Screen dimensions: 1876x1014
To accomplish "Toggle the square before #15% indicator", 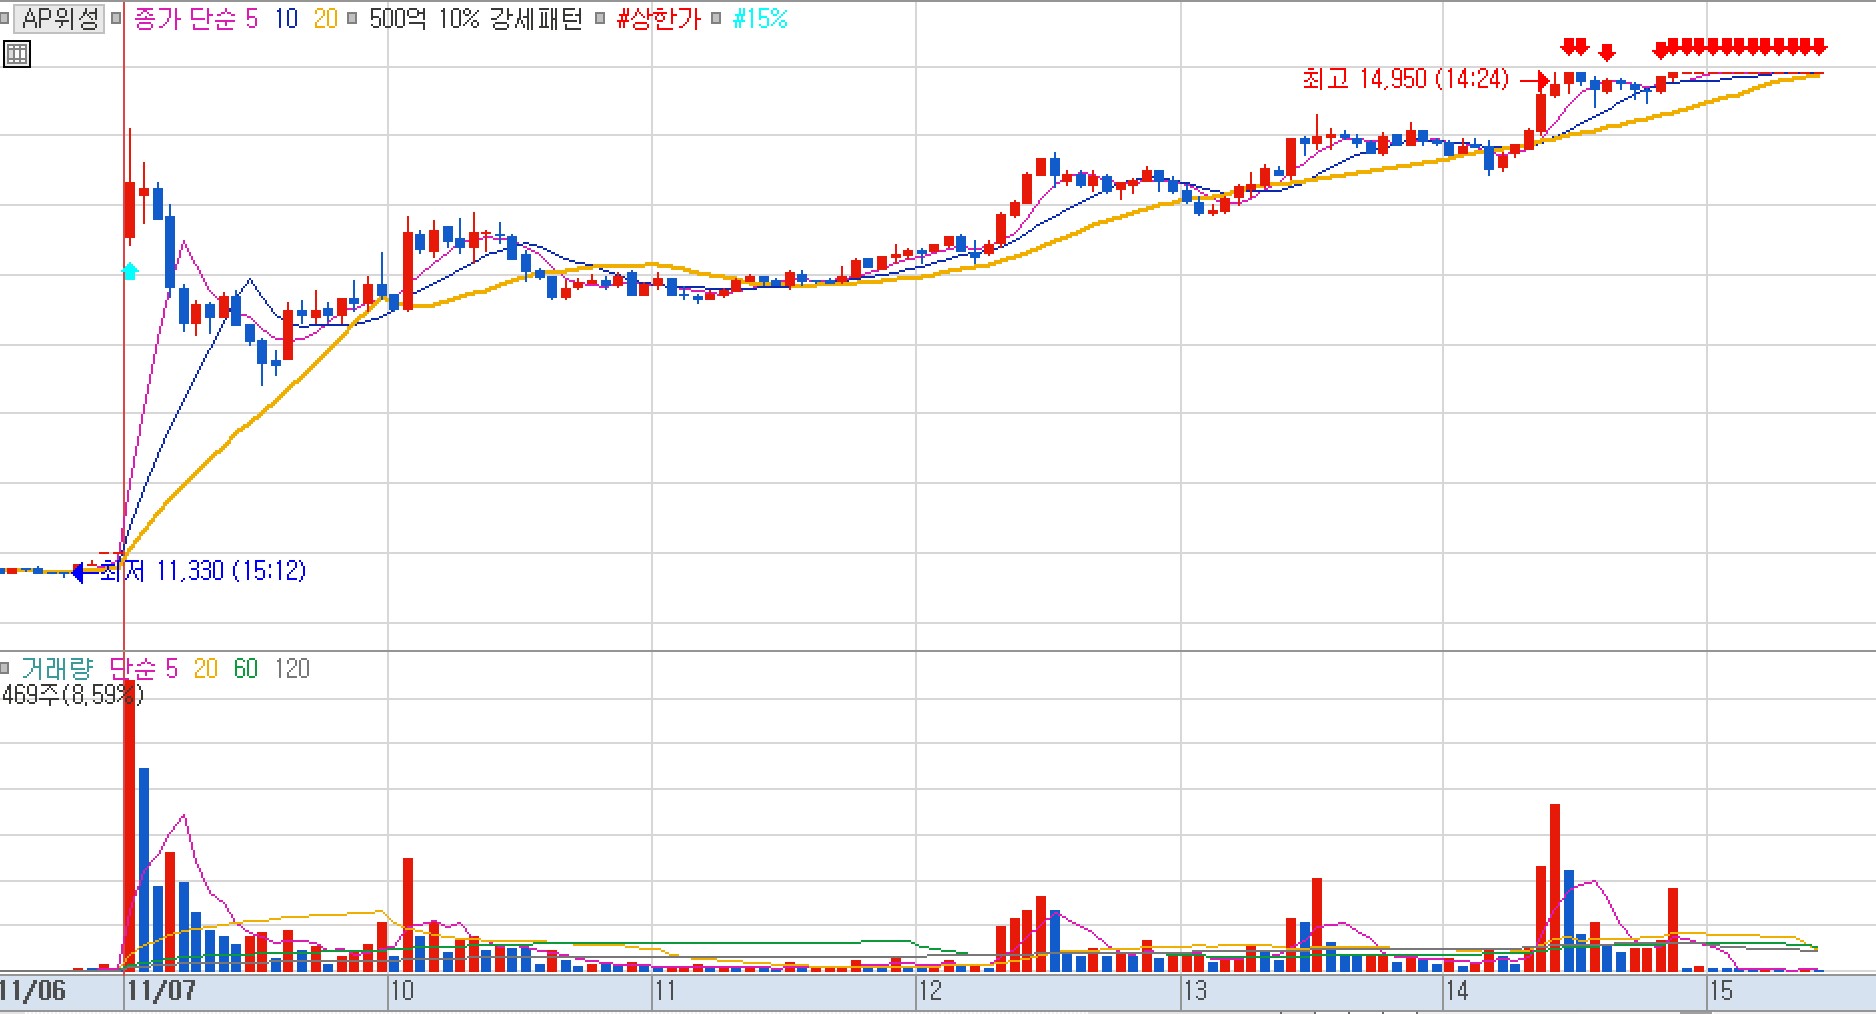I will coord(716,18).
